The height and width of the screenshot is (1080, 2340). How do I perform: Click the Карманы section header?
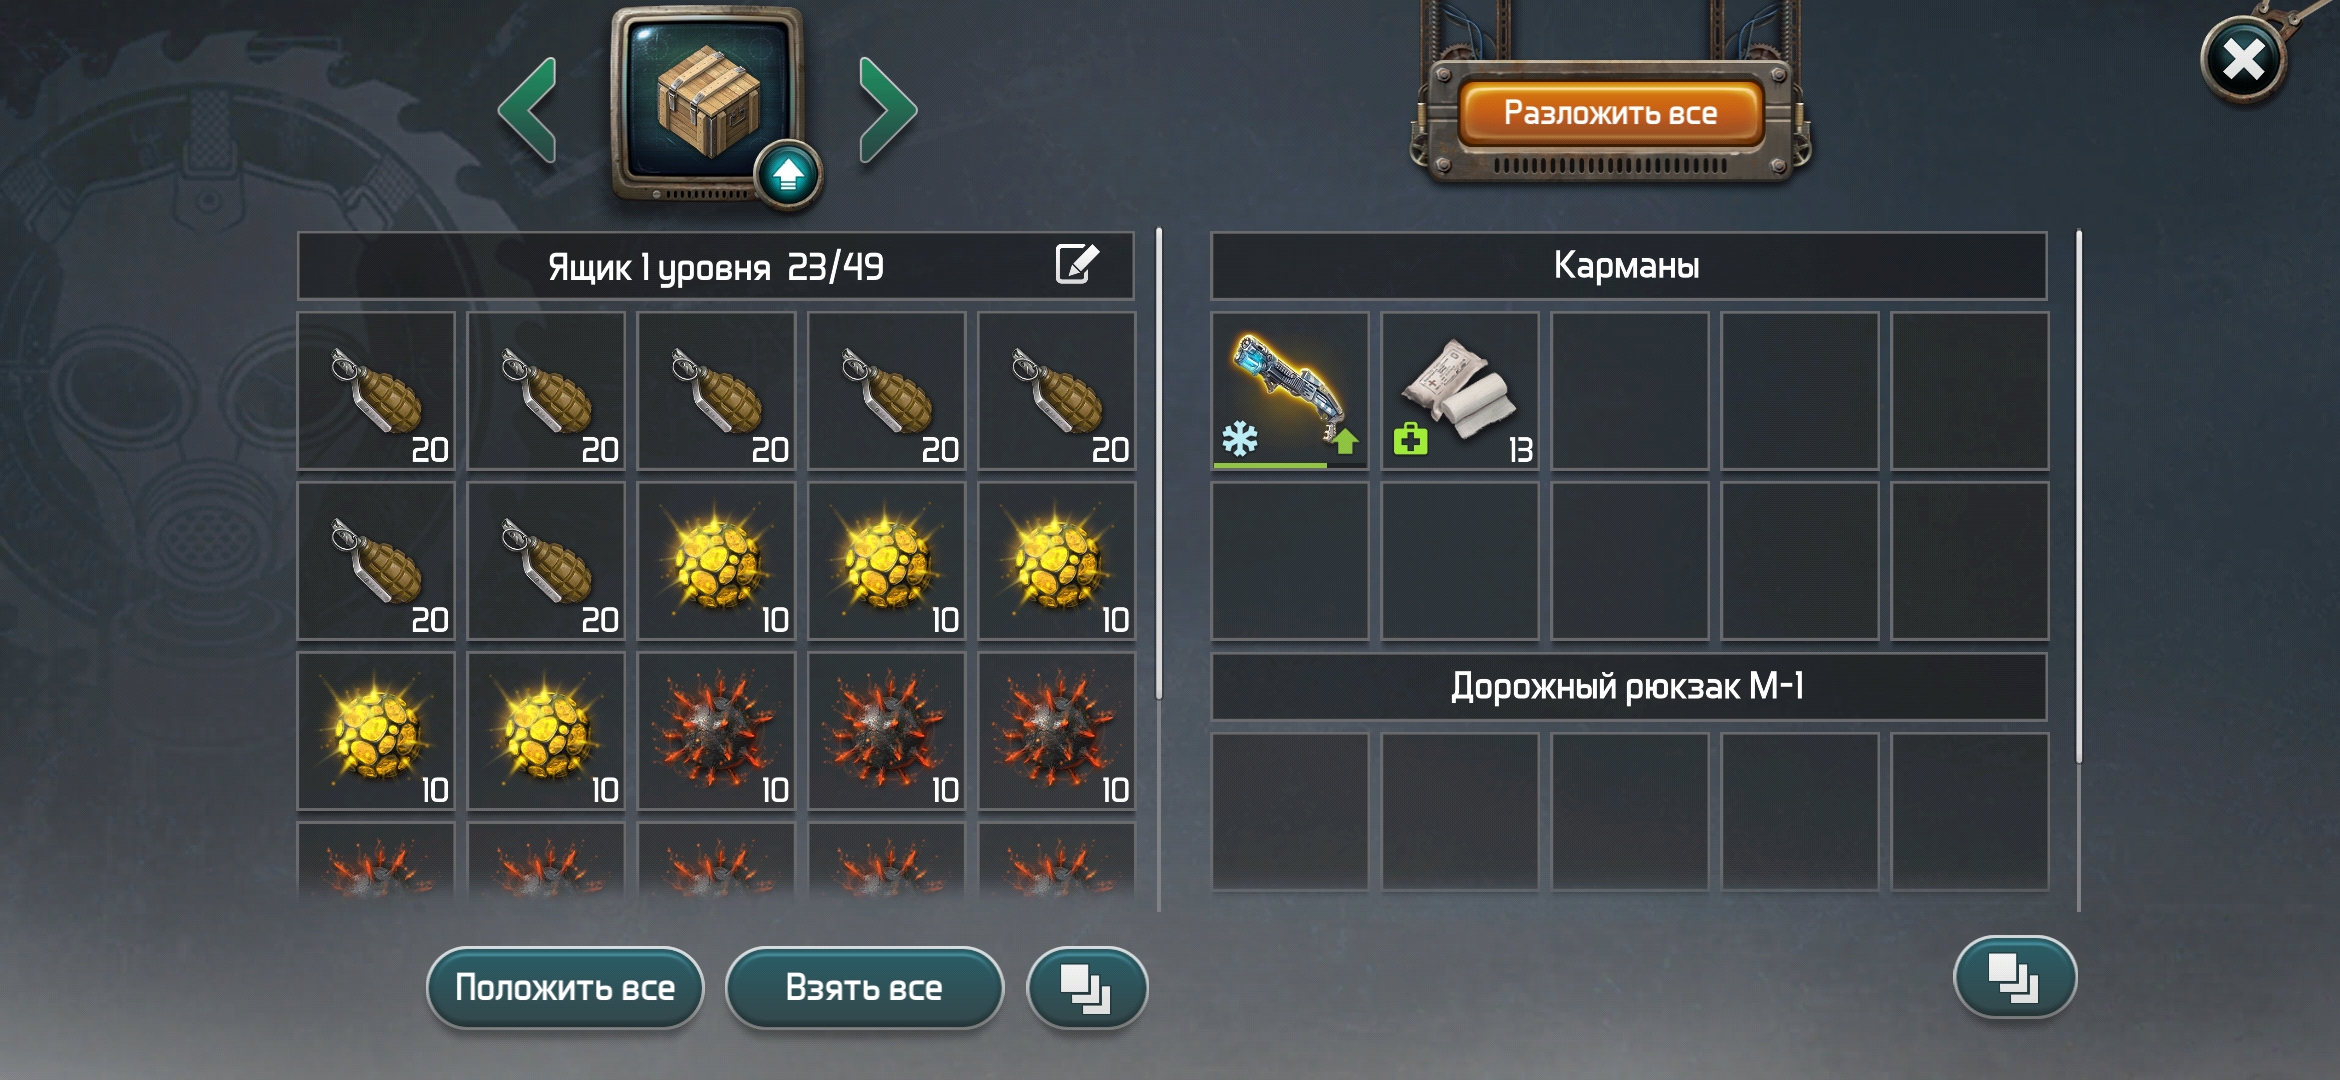coord(1628,266)
